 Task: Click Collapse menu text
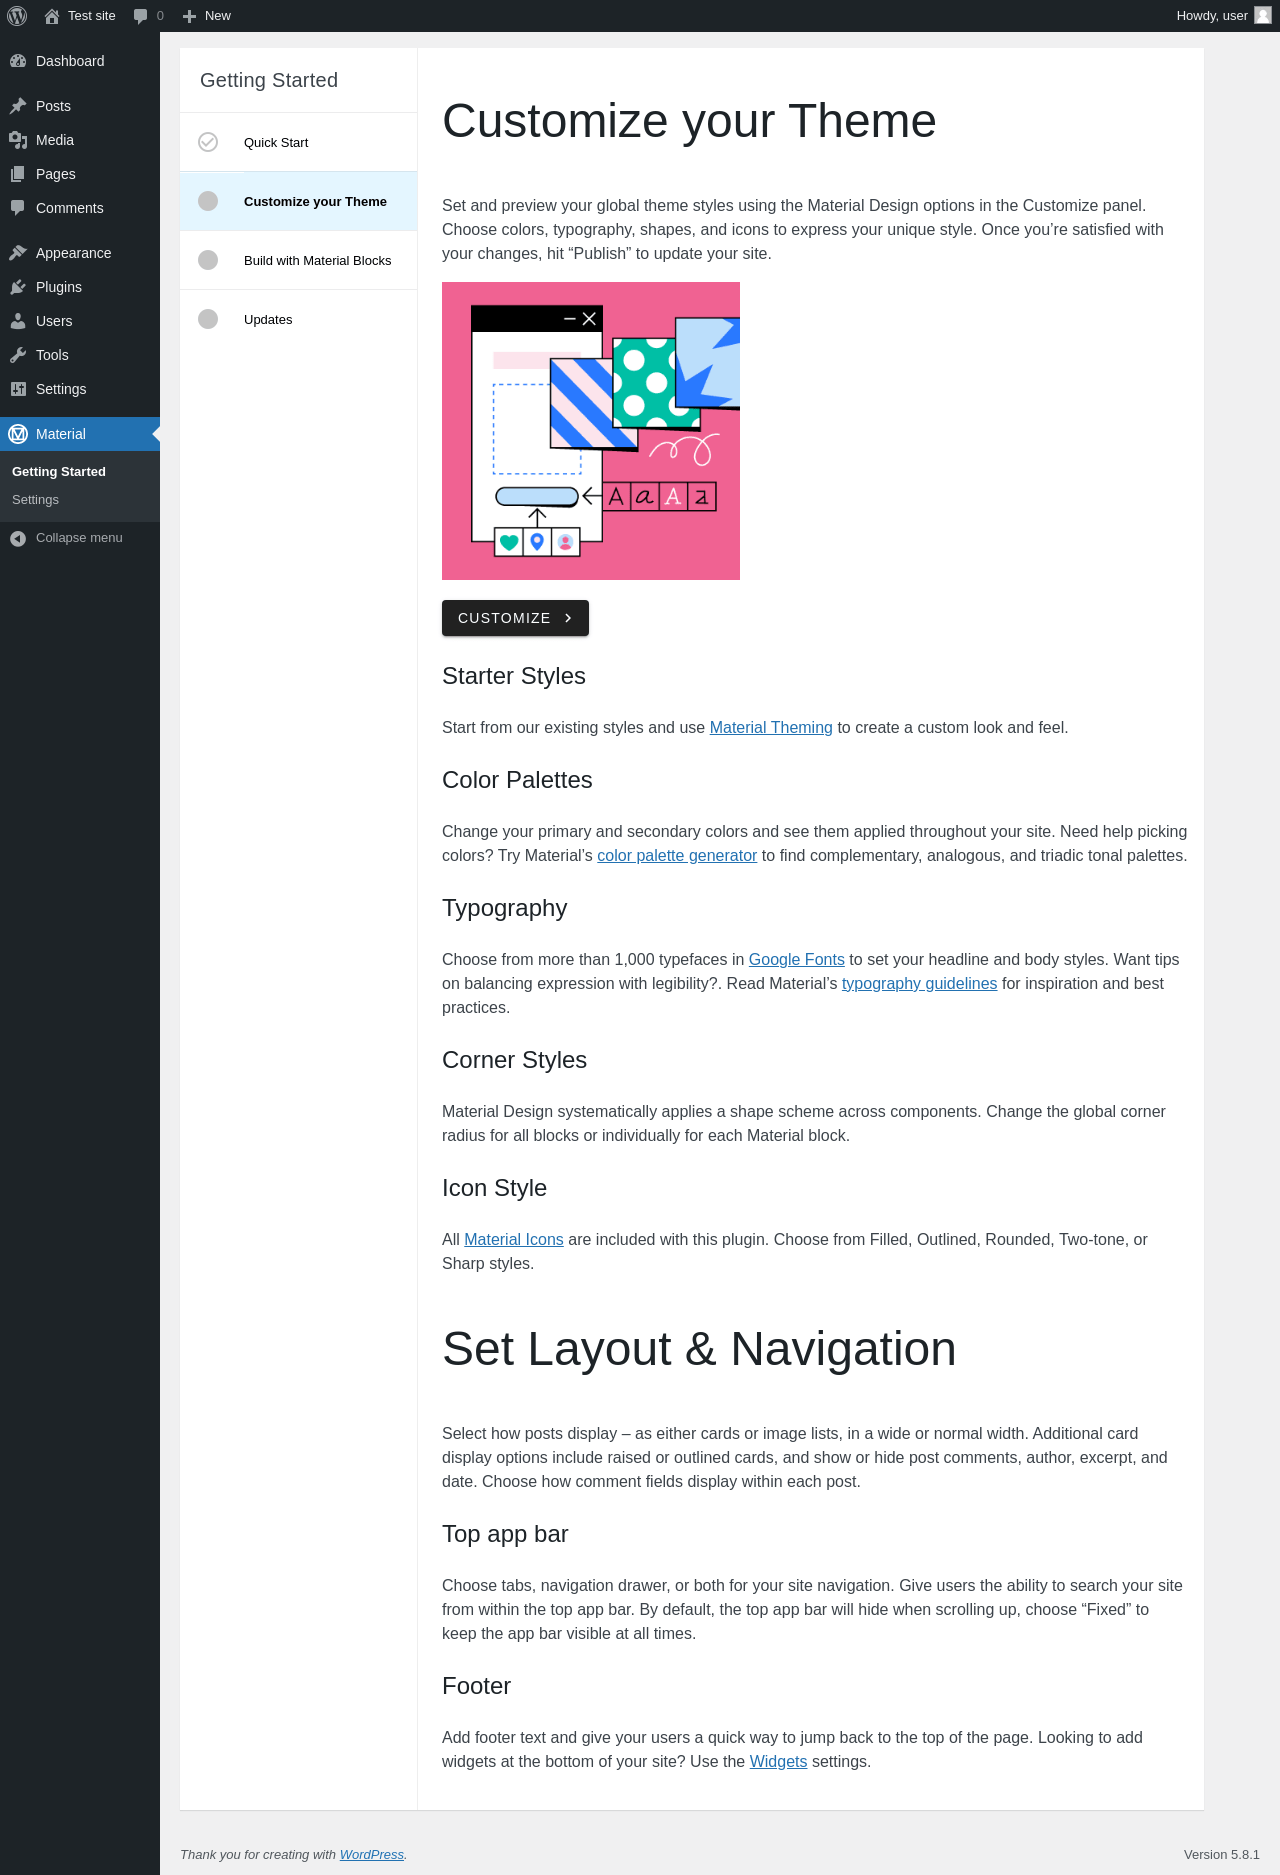[79, 538]
